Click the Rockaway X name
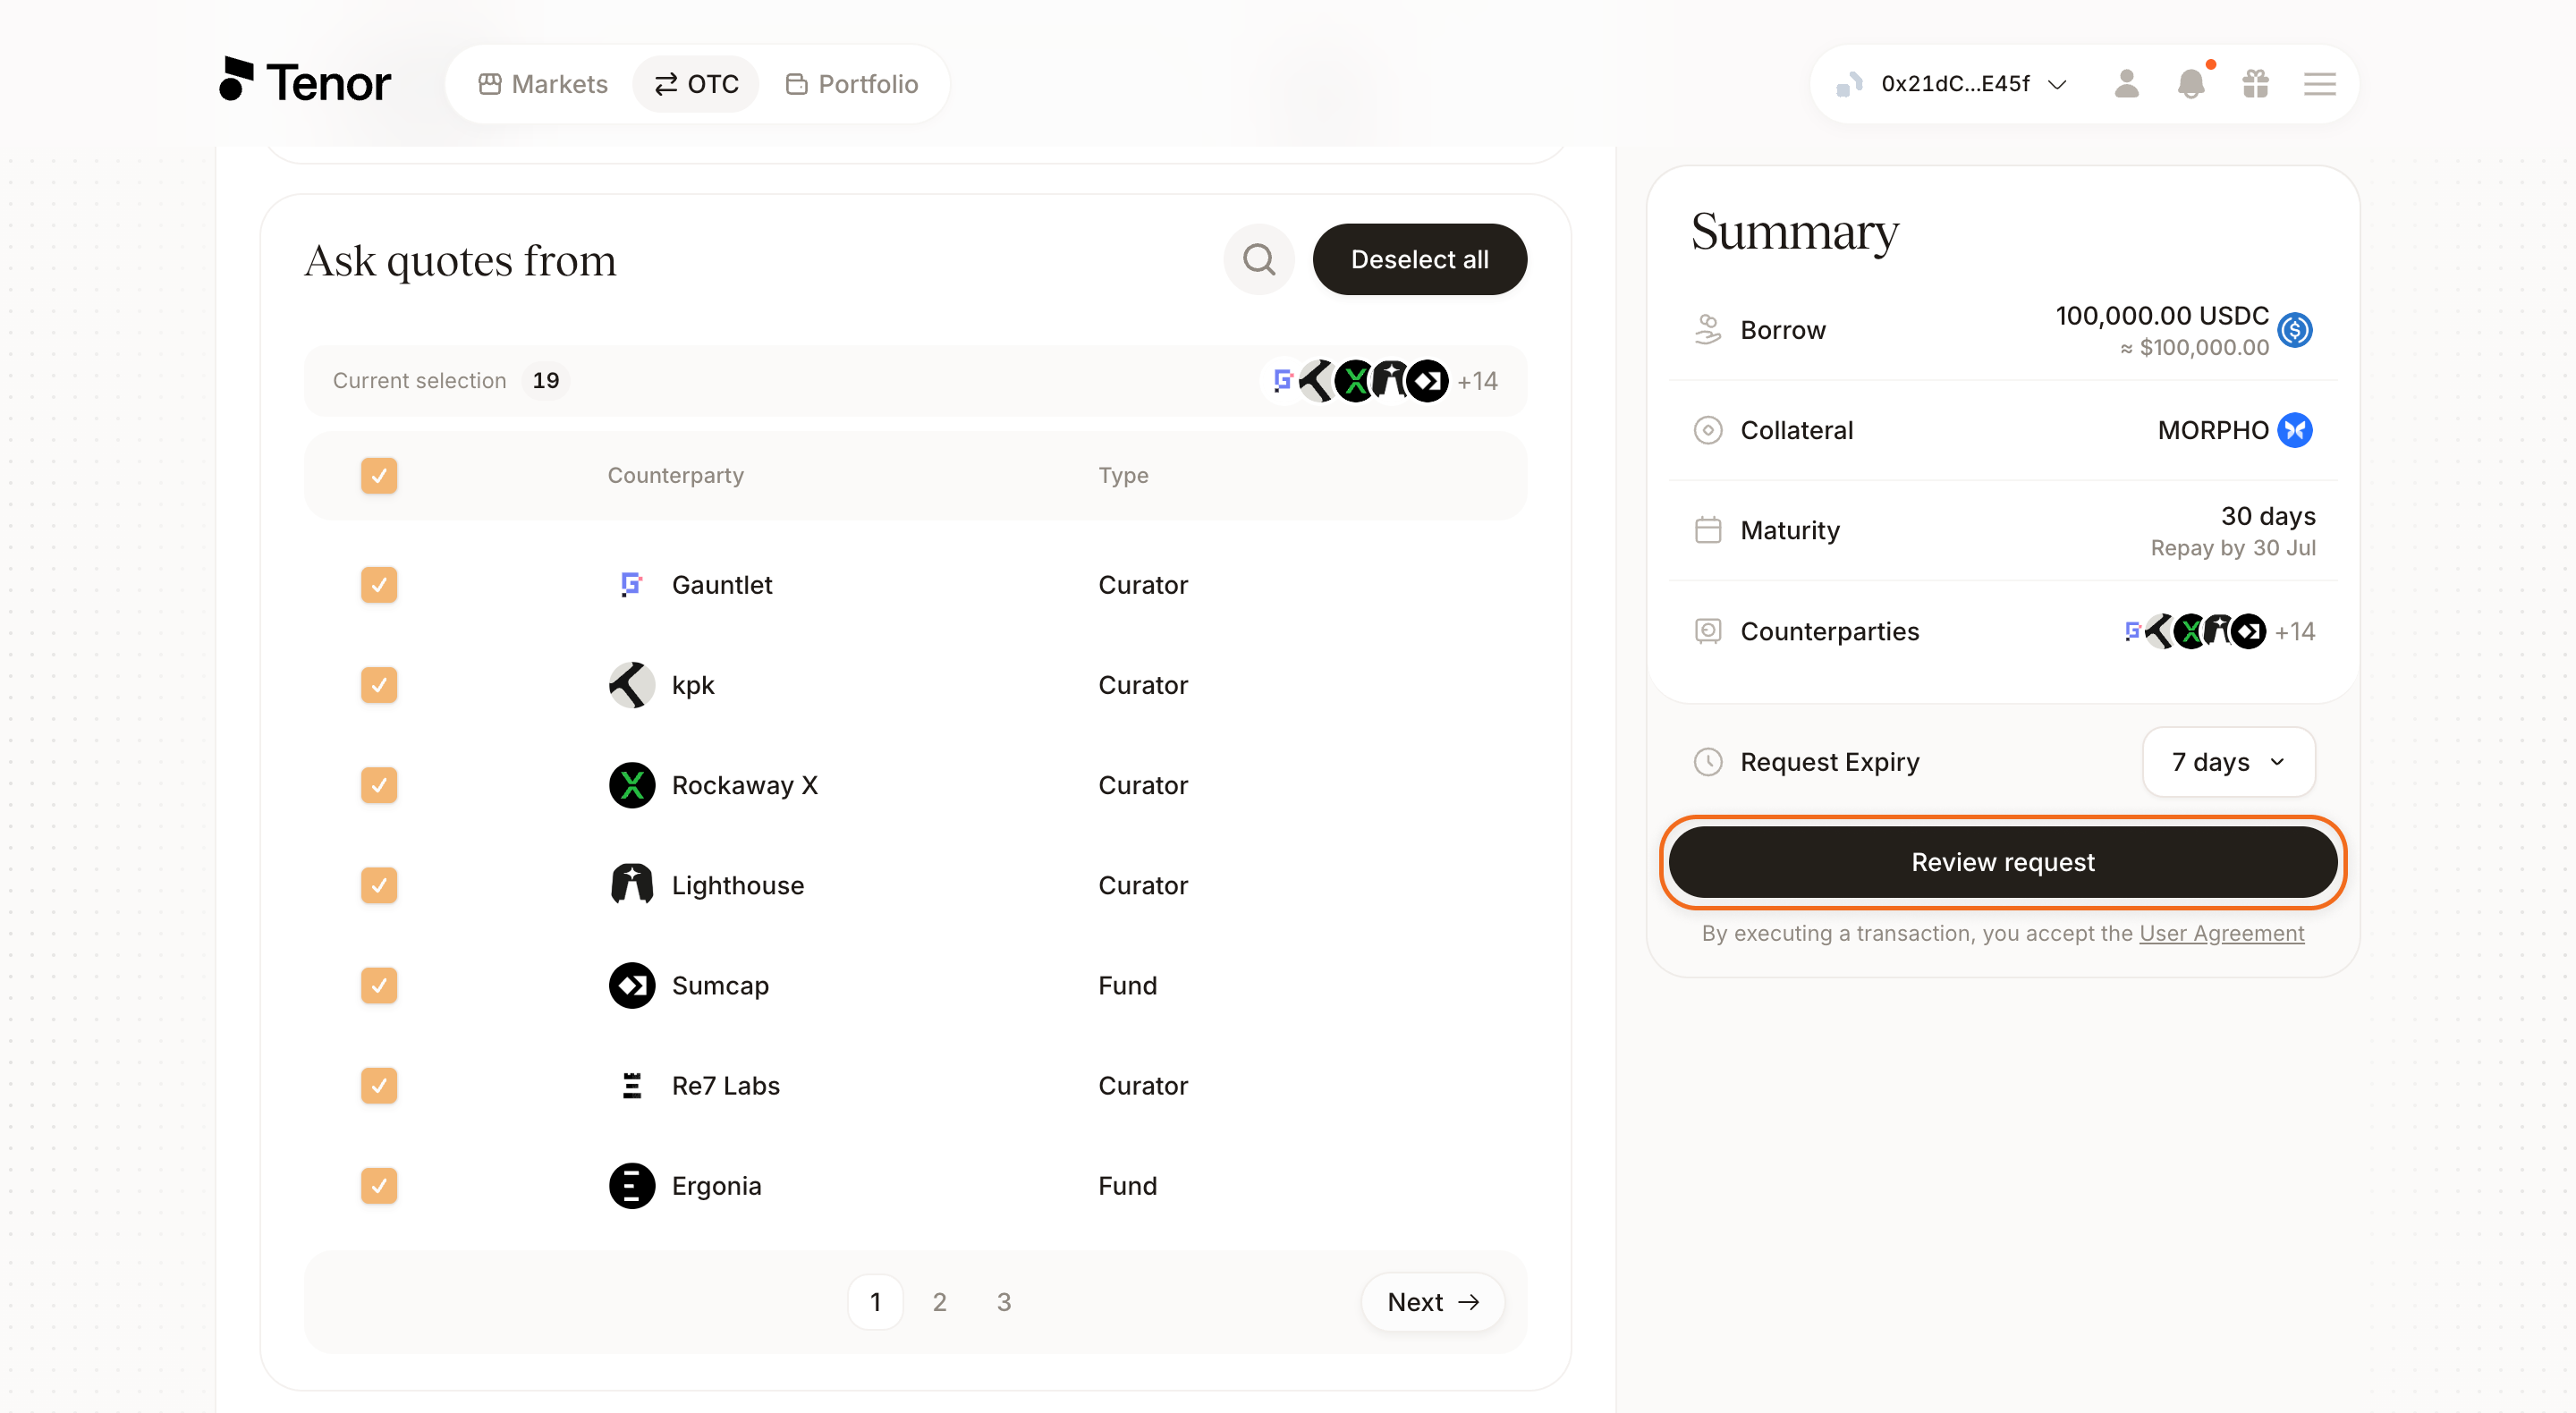 pos(744,785)
